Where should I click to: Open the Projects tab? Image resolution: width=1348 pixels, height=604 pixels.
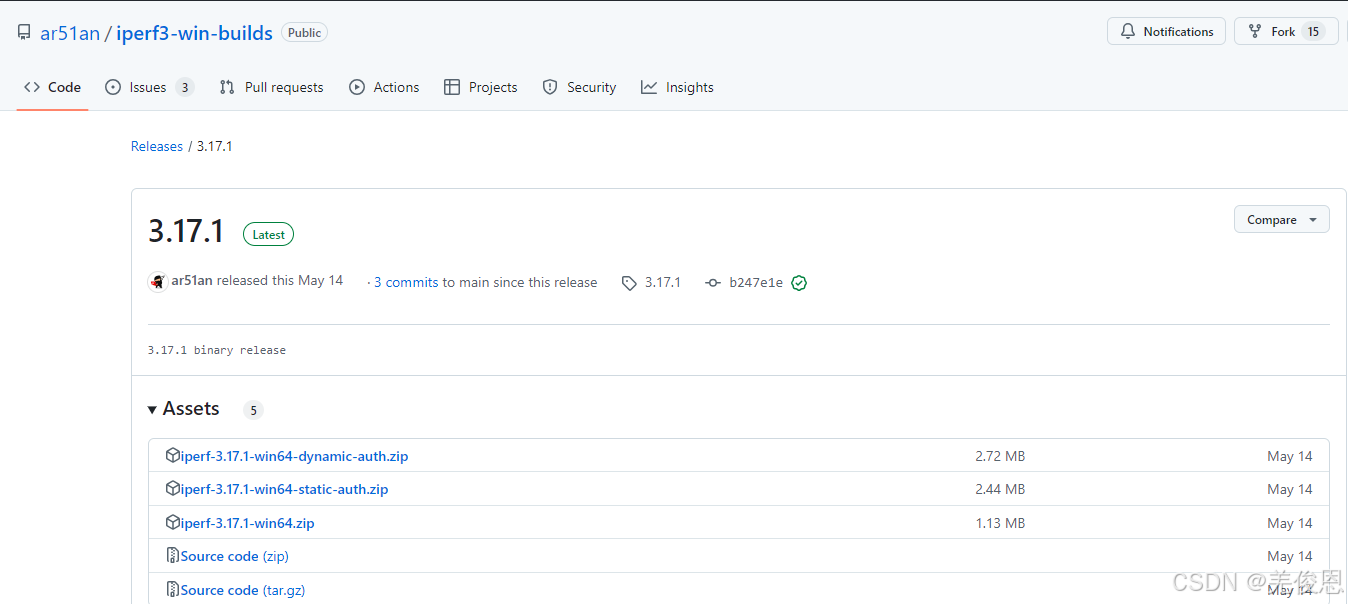point(481,87)
